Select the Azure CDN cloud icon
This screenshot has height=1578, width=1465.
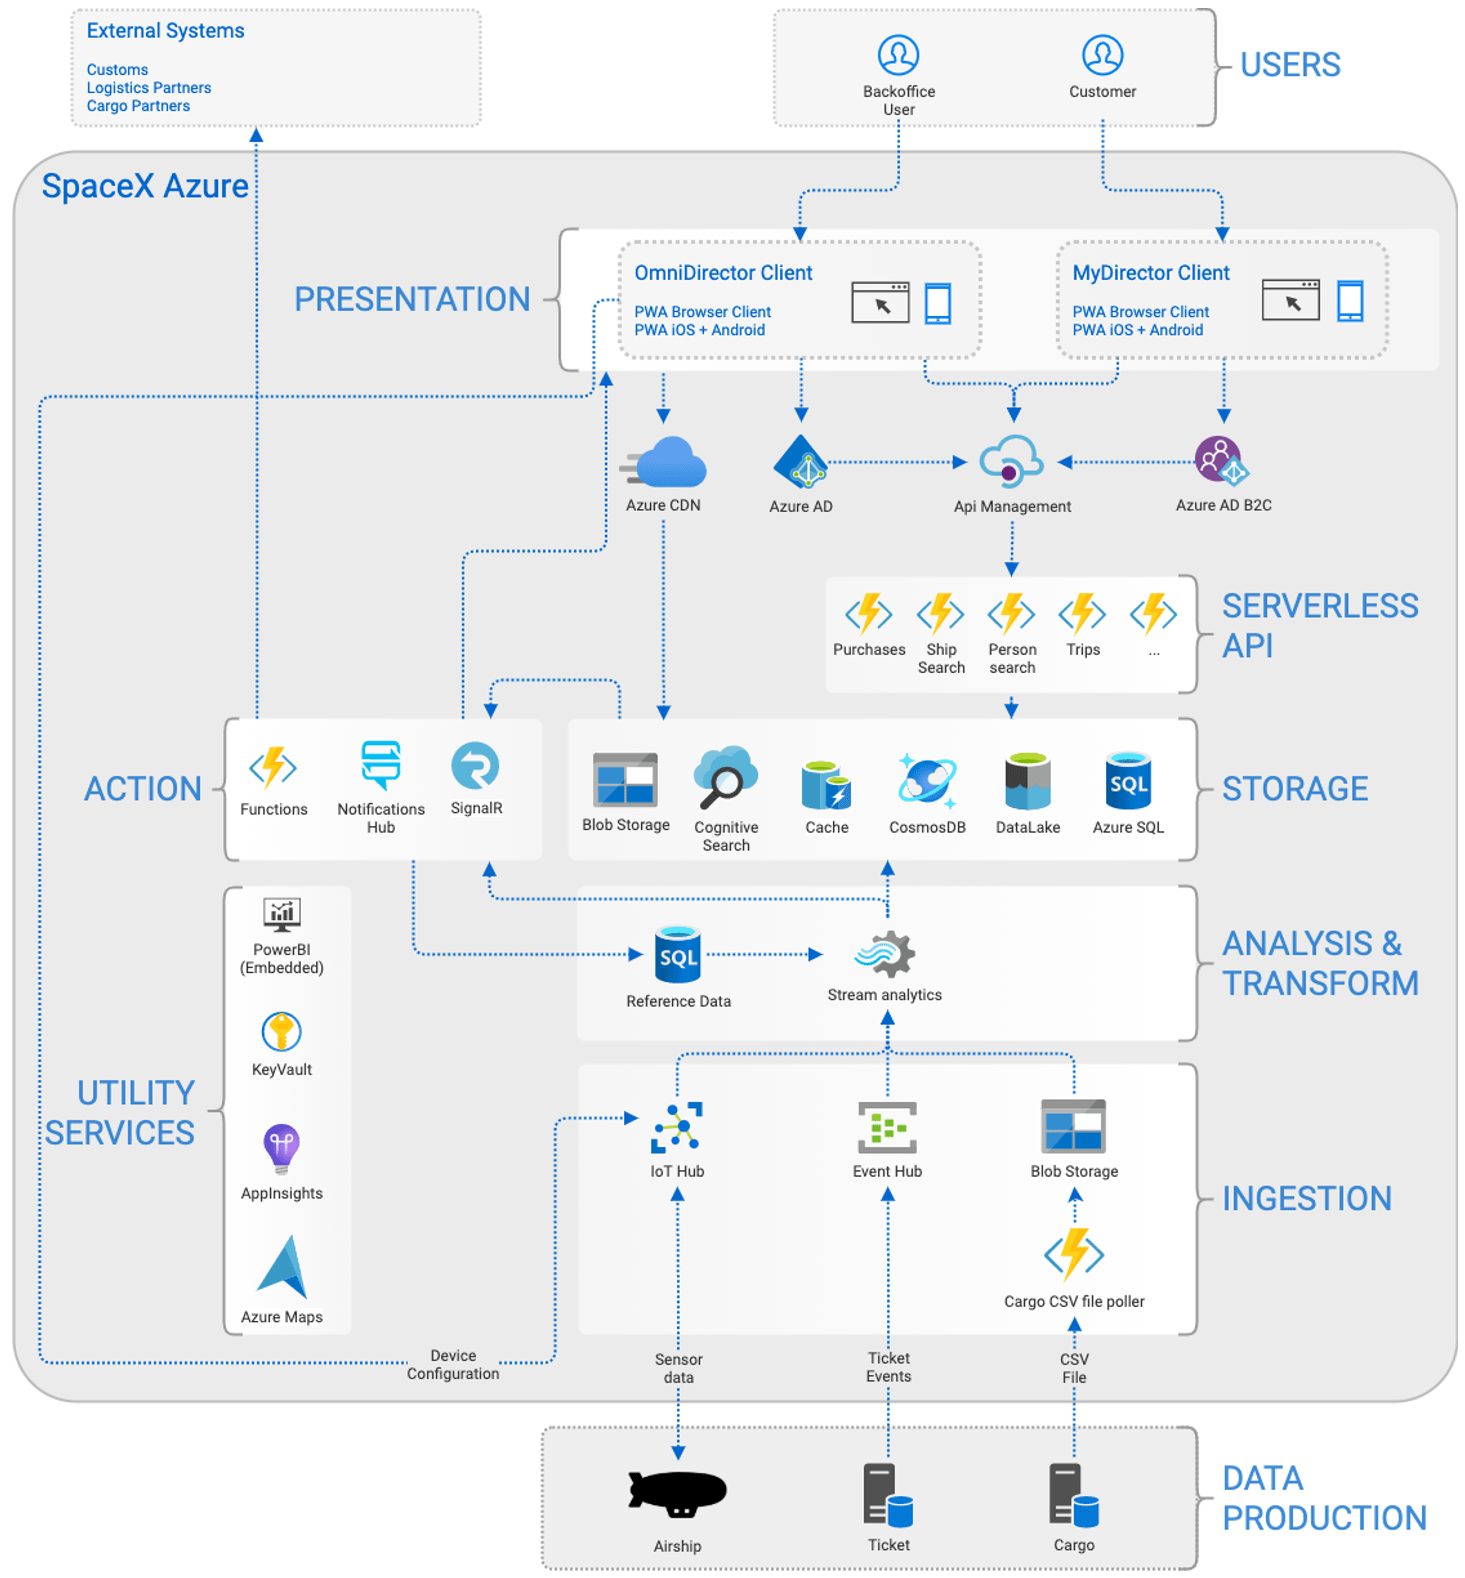(663, 462)
